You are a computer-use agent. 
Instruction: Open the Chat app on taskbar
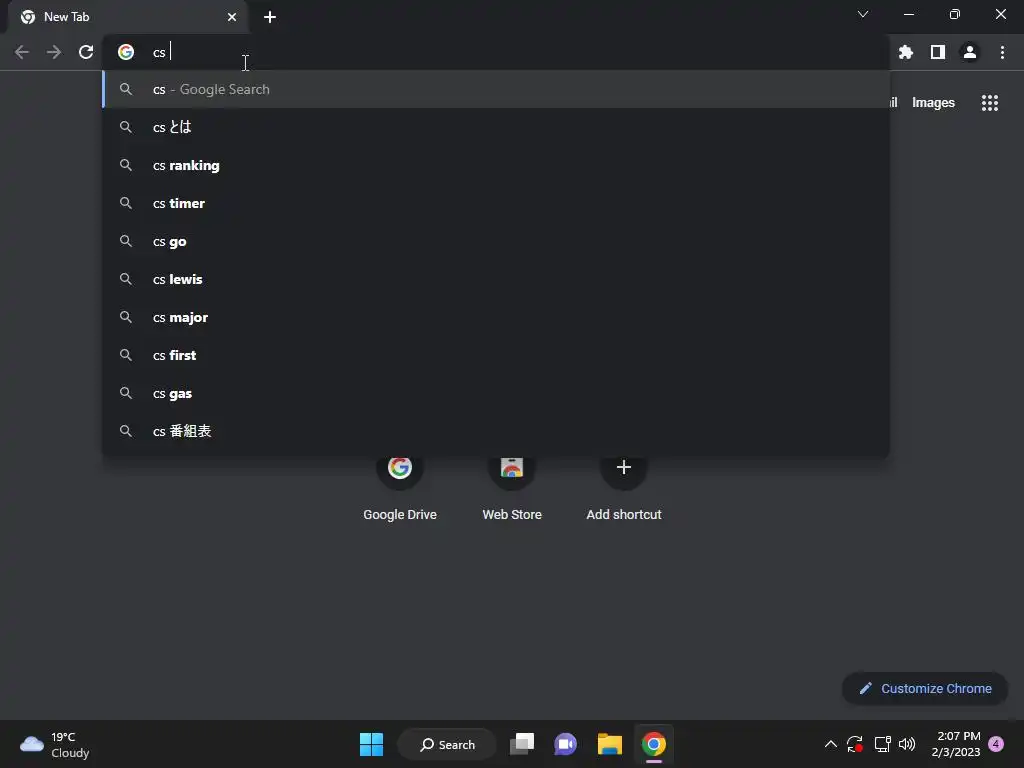tap(566, 744)
